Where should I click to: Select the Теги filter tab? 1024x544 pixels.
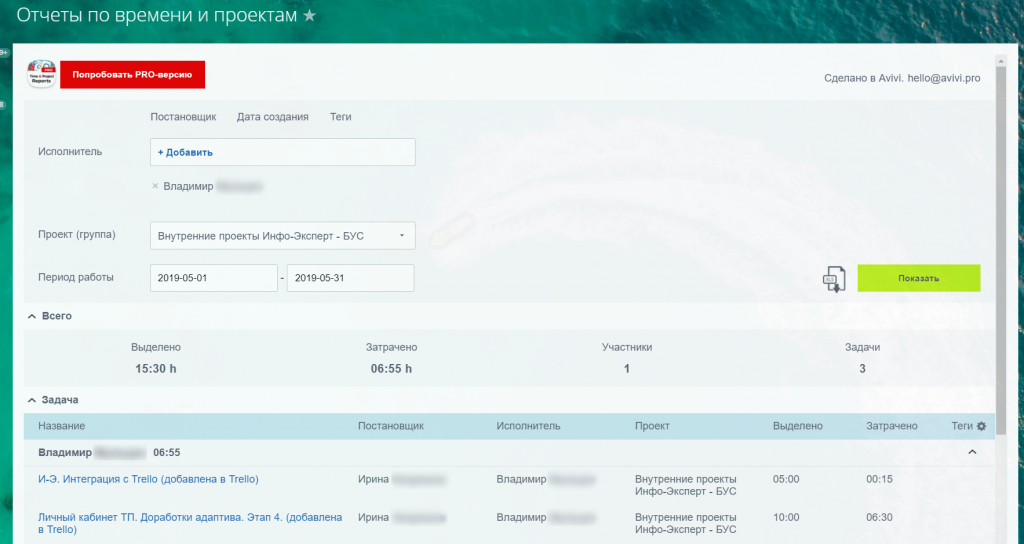[x=340, y=117]
